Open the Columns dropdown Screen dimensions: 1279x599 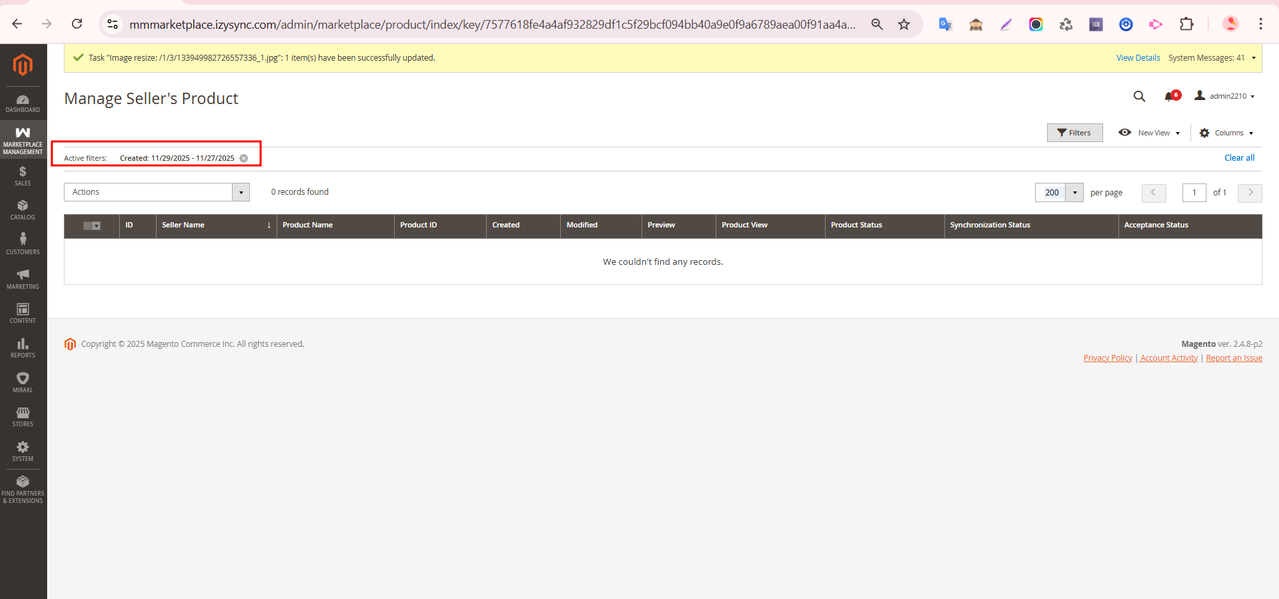pos(1226,133)
